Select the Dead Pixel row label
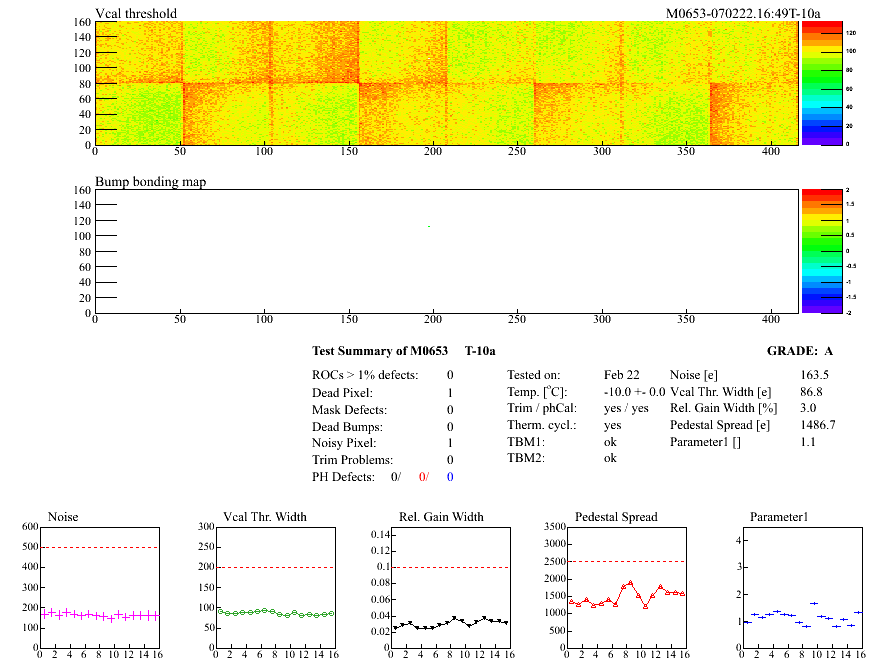 342,393
